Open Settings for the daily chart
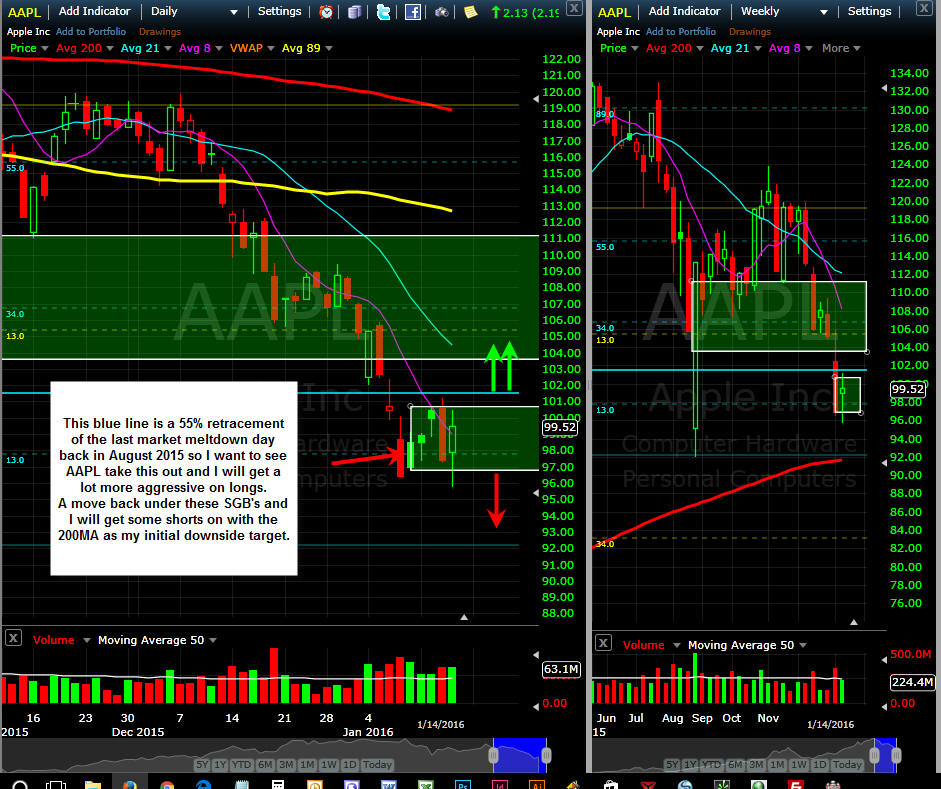The image size is (941, 789). 280,11
